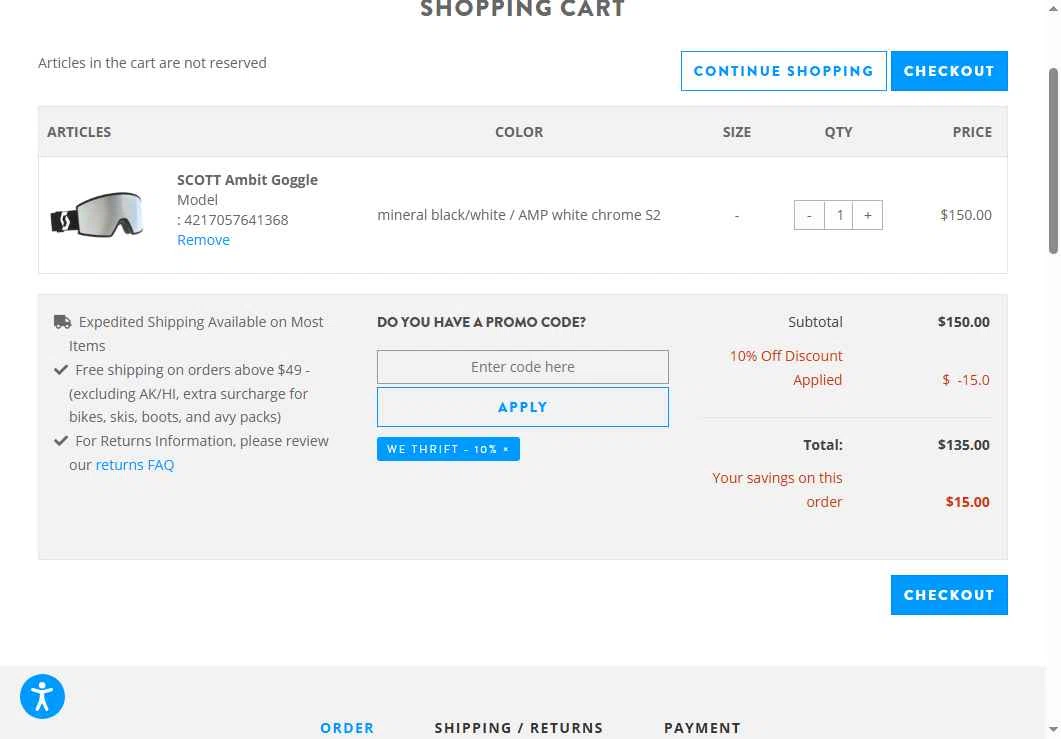Switch to Shipping / Returns footer tab

click(x=518, y=728)
